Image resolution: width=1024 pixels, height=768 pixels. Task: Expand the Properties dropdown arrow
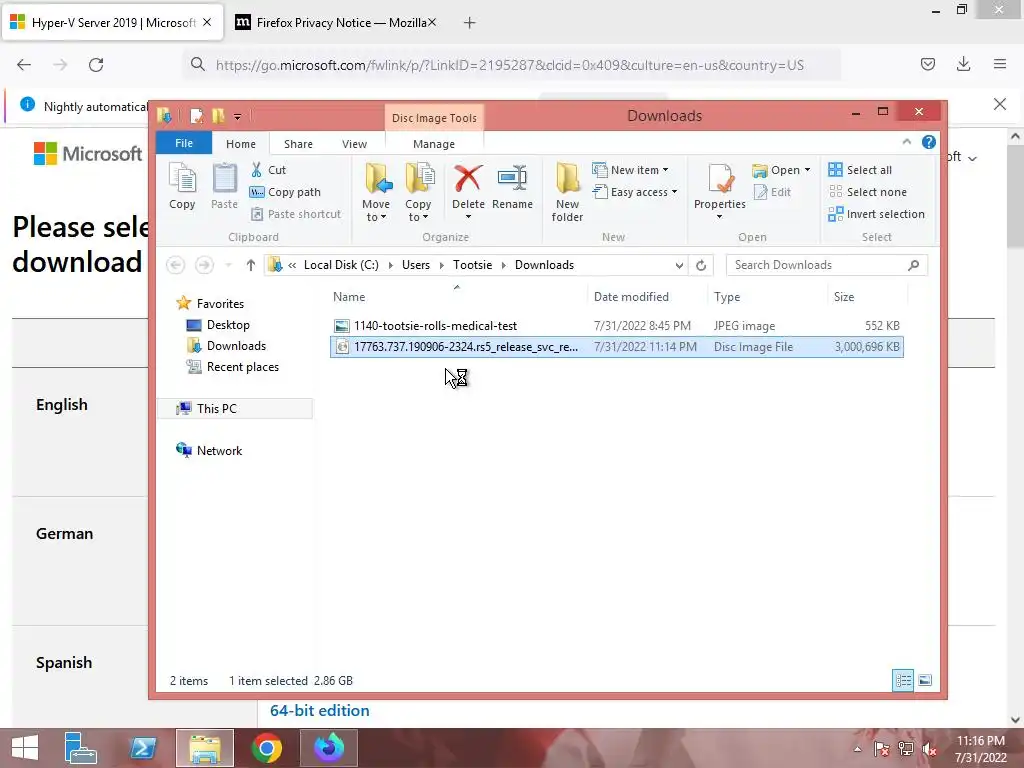tap(720, 217)
